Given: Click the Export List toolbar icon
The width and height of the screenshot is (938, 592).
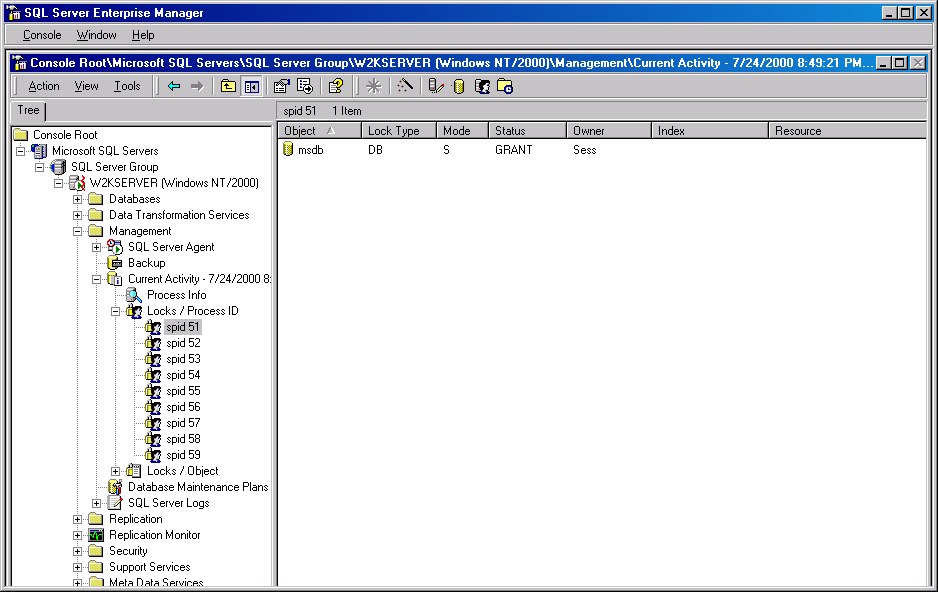Looking at the screenshot, I should 305,86.
